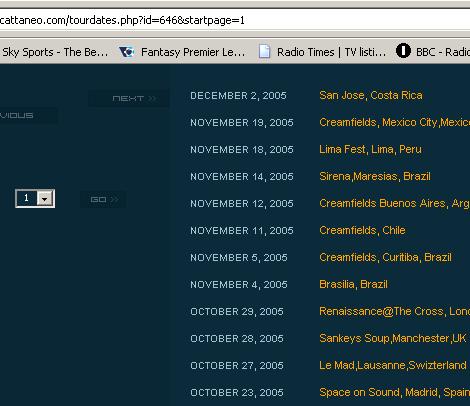Click the GO button beside page selector
The image size is (470, 406).
(x=103, y=199)
